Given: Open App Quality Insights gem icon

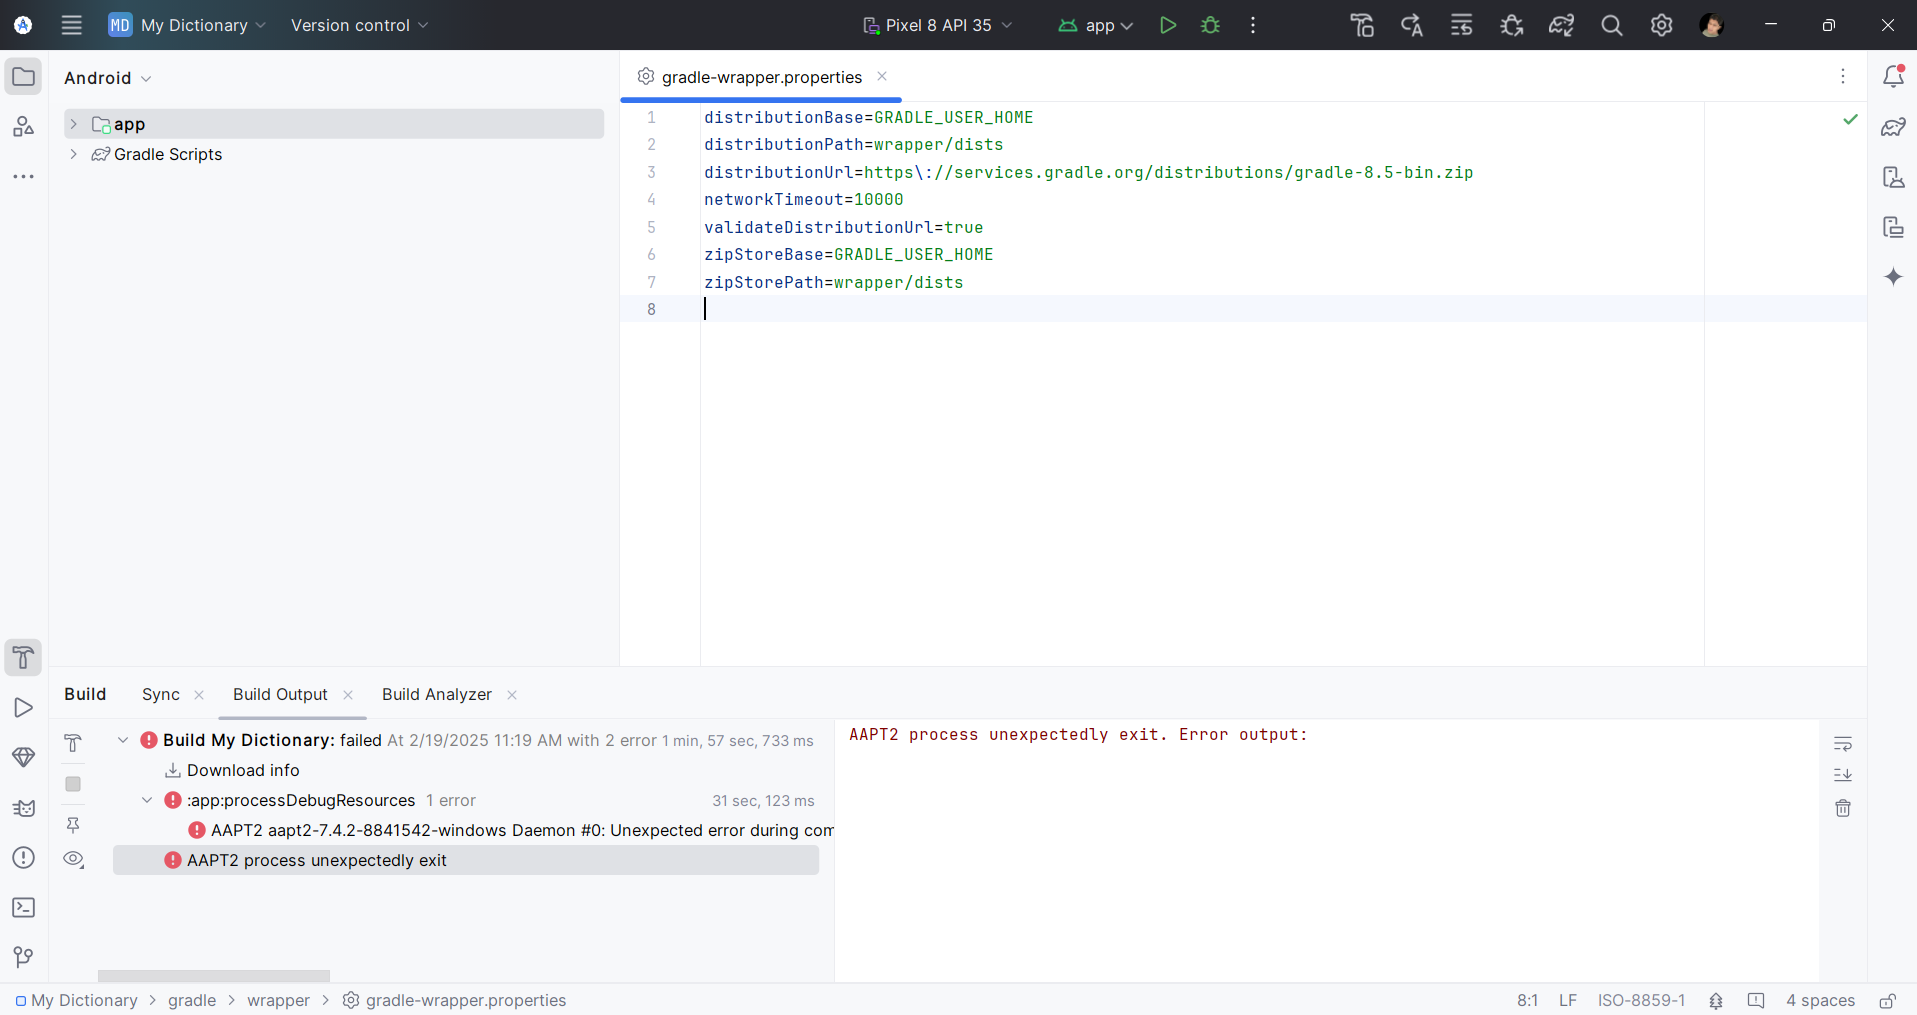Looking at the screenshot, I should click(x=23, y=757).
